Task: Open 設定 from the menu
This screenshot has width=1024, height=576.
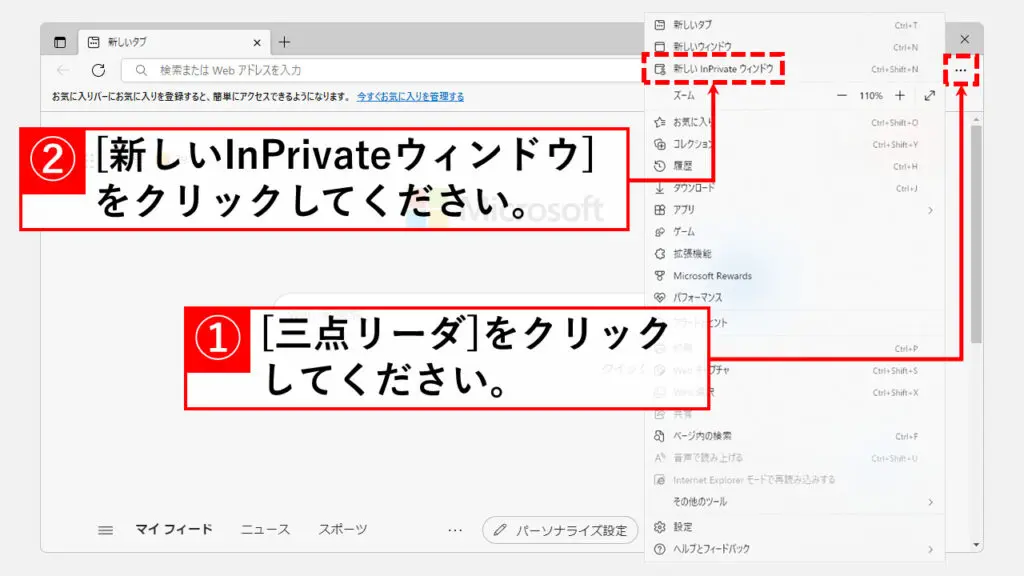Action: coord(683,527)
